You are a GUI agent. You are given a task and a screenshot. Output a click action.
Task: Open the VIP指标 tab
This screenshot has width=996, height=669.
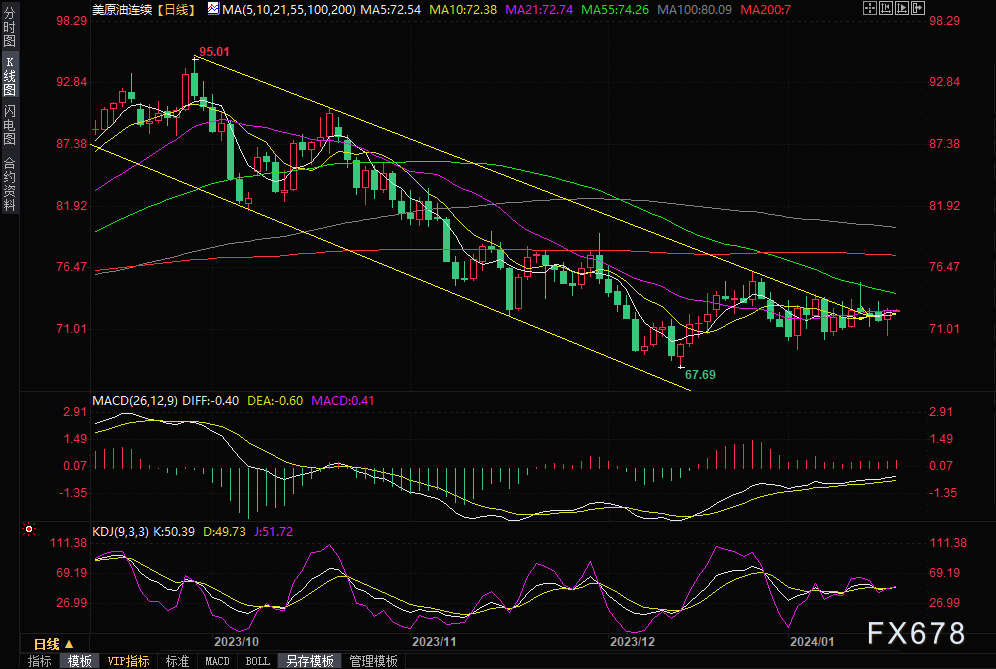coord(128,661)
